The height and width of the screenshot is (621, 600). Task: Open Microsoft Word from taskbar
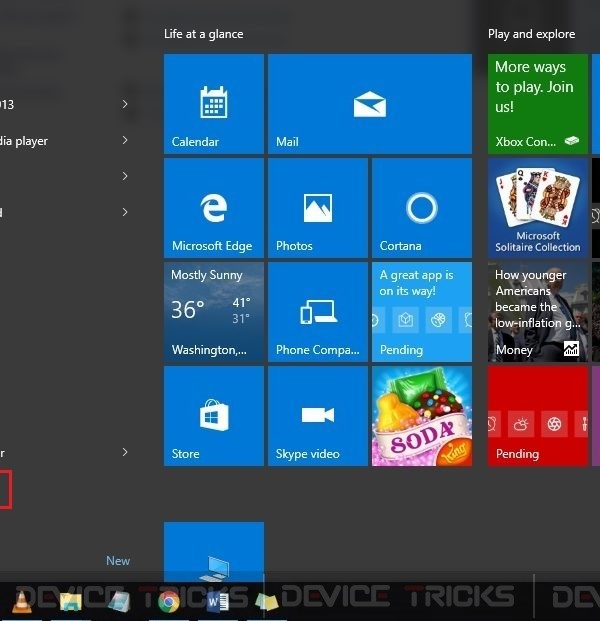coord(217,602)
